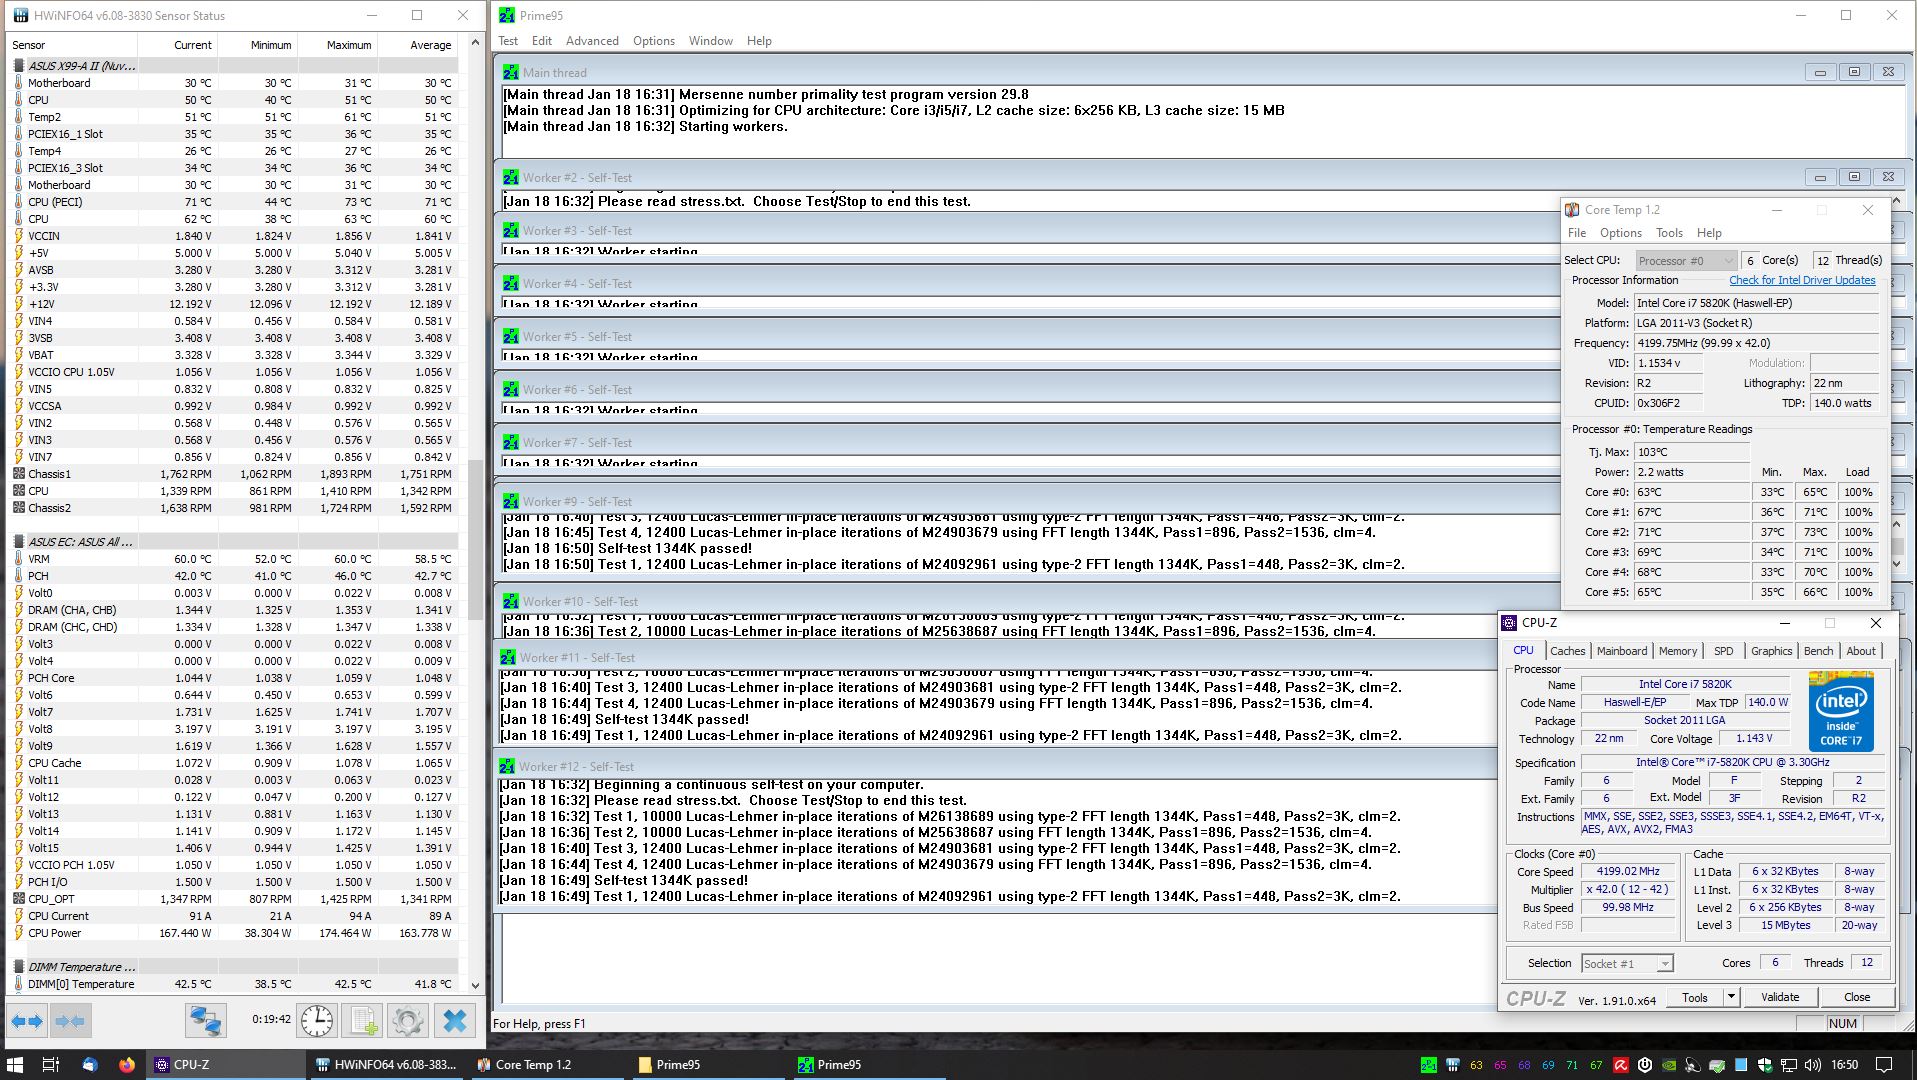The image size is (1917, 1080).
Task: Switch to the Mainboard tab in CPU-Z
Action: pos(1621,651)
